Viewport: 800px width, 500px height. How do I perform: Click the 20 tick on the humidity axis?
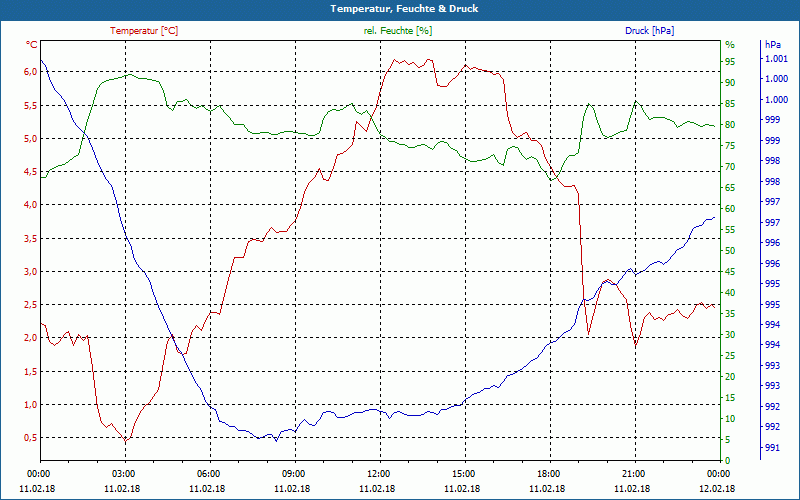coord(730,377)
